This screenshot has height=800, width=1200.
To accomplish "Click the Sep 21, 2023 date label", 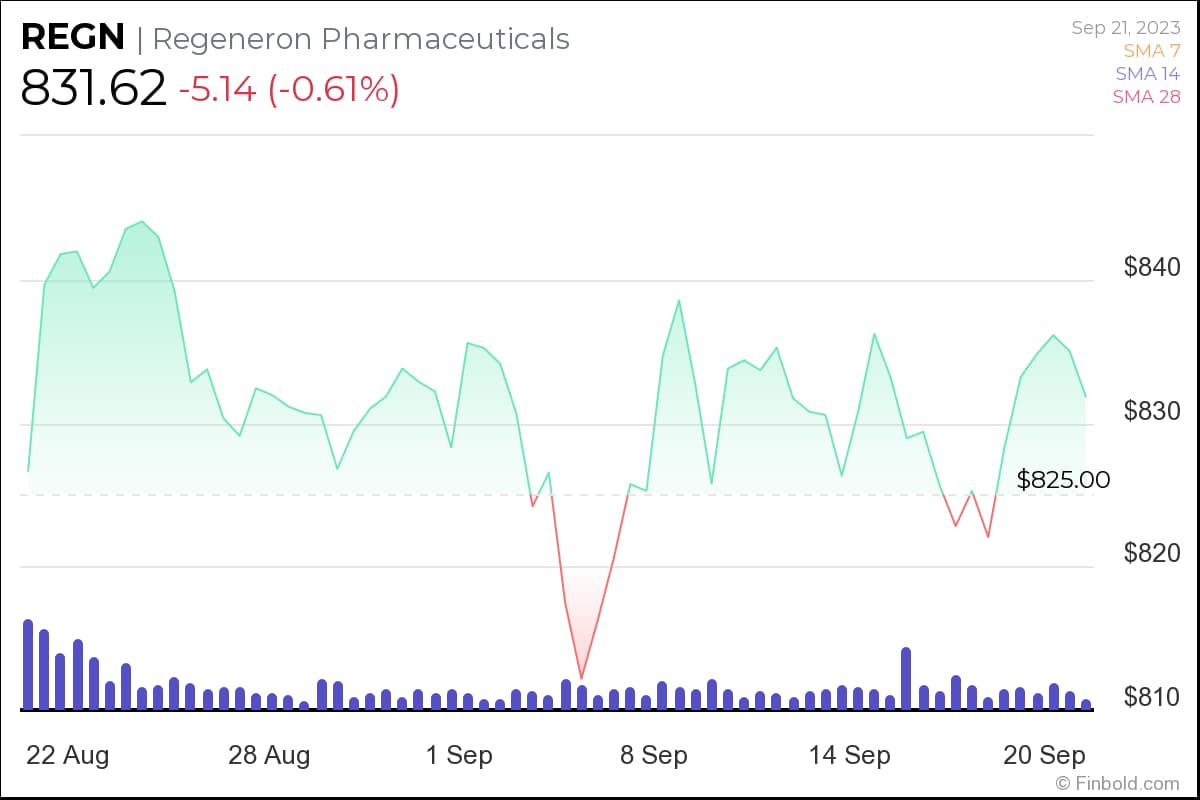I will click(1126, 28).
